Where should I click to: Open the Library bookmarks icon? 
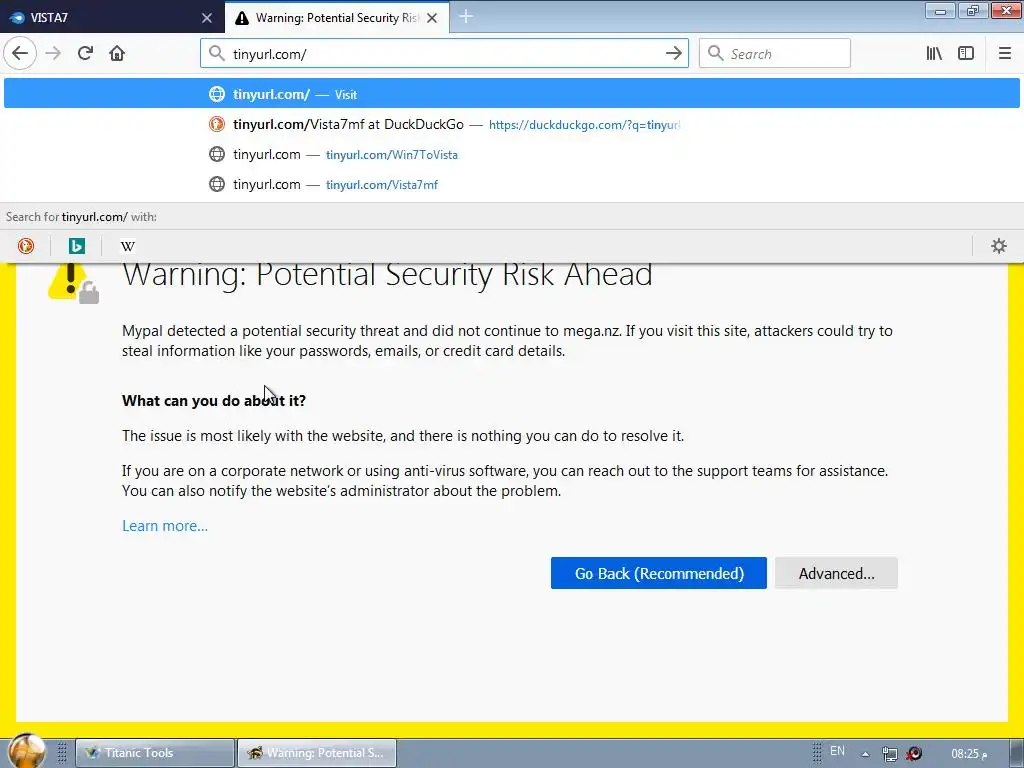pyautogui.click(x=934, y=54)
